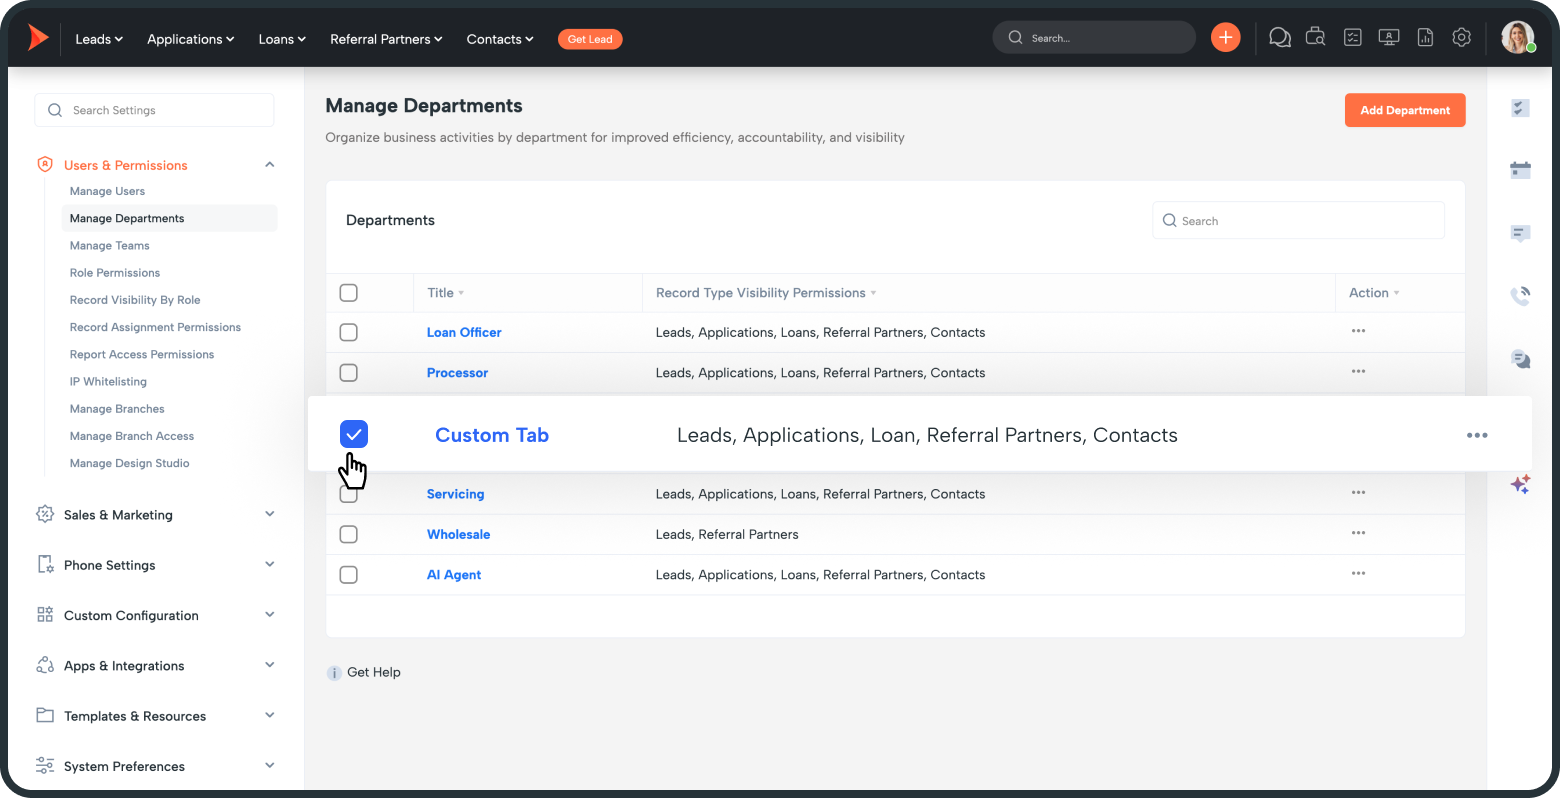Open the right sidebar chat bubbles icon

[x=1520, y=359]
